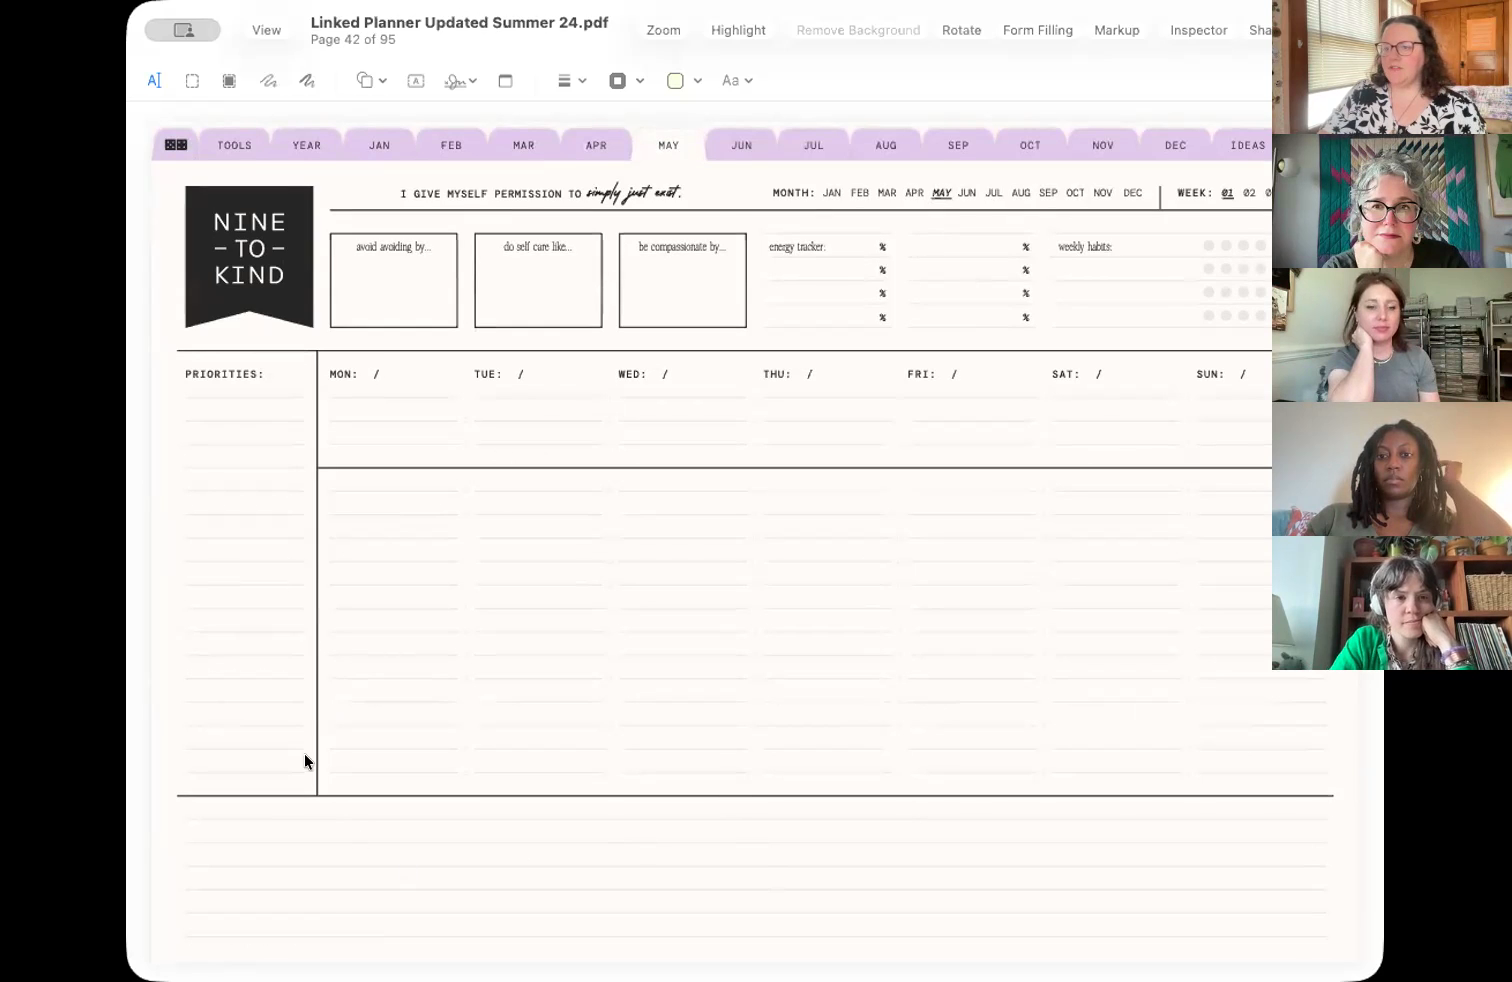Open the View toolbar menu
1512x982 pixels.
tap(266, 30)
